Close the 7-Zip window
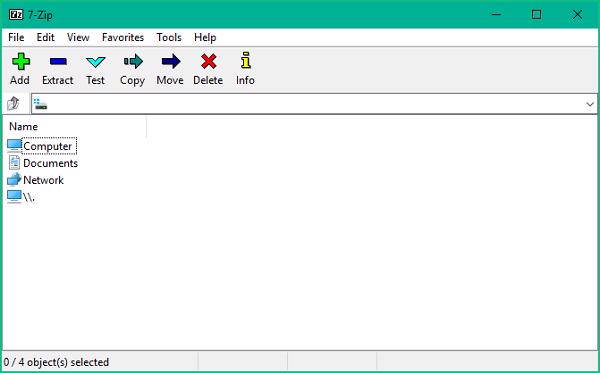The height and width of the screenshot is (373, 600). tap(577, 15)
